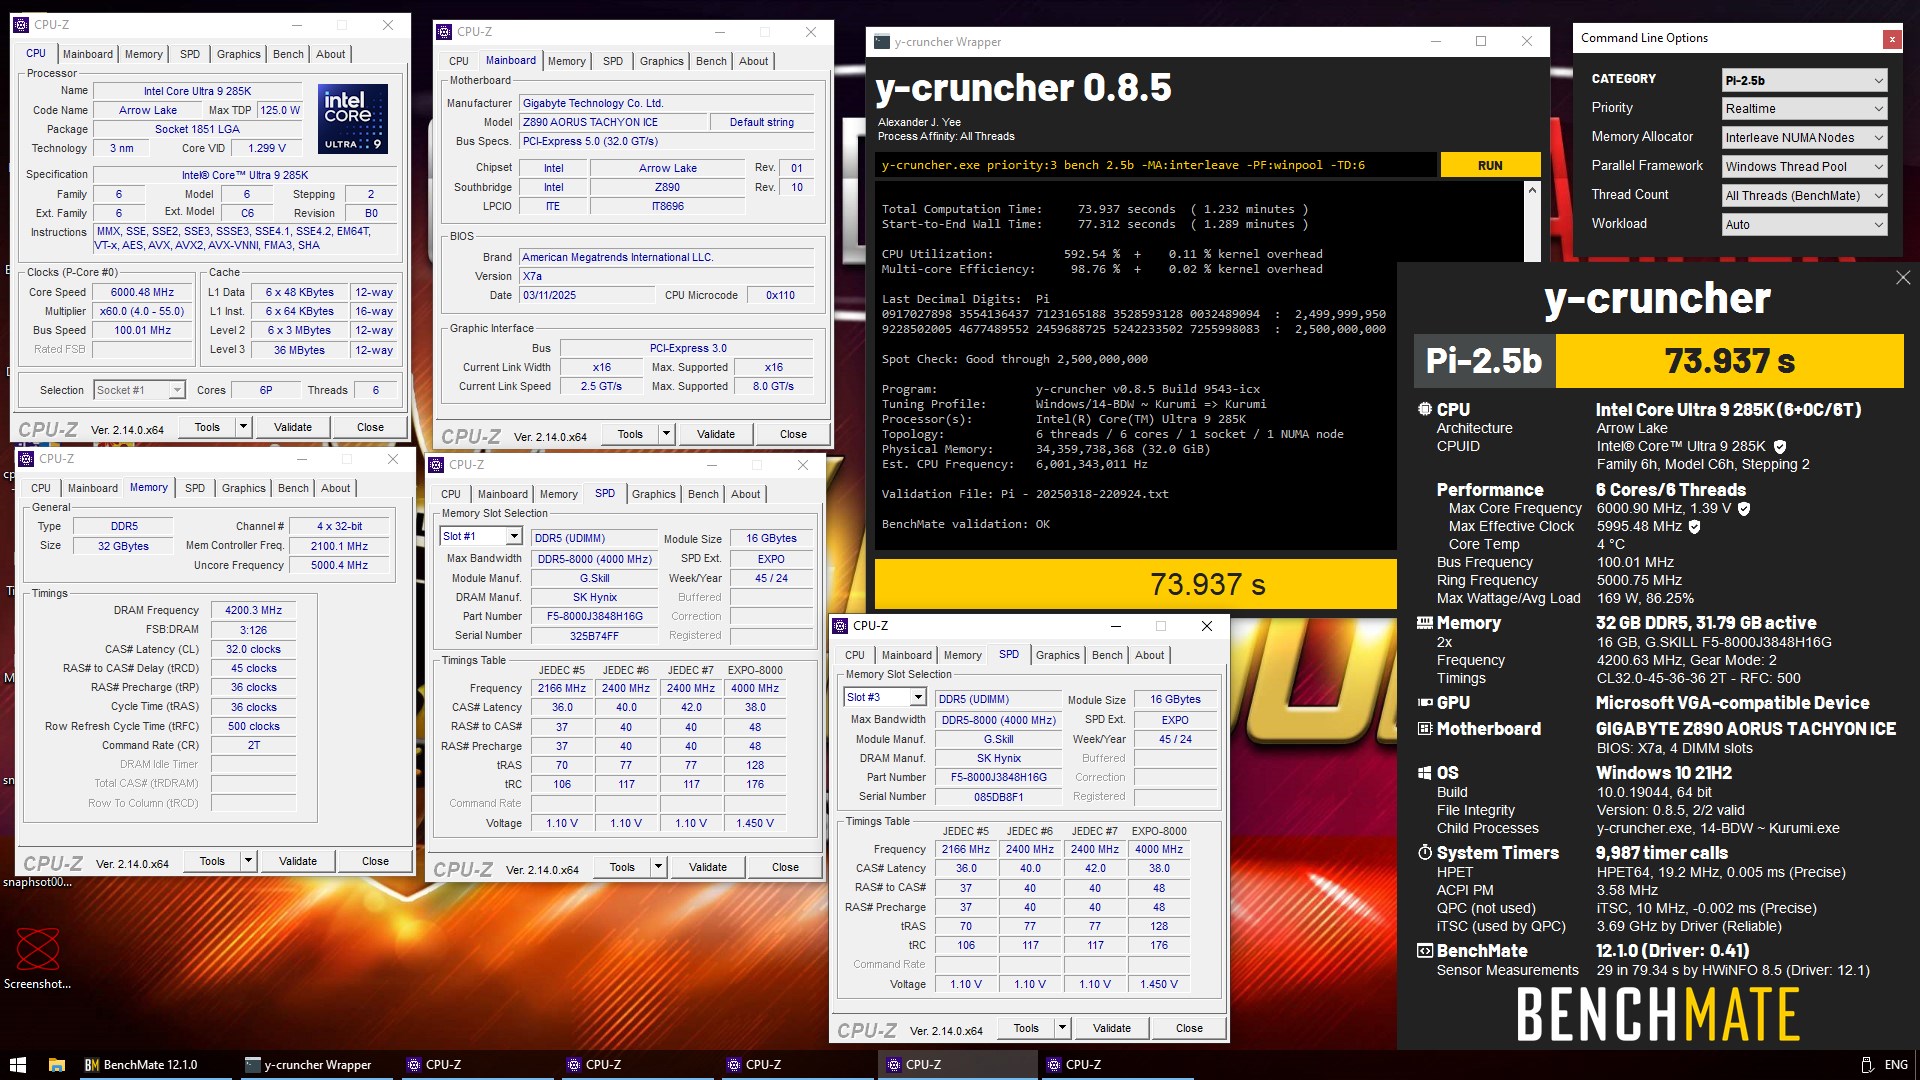
Task: Click CPU Microcode 0x110 value
Action: 780,295
